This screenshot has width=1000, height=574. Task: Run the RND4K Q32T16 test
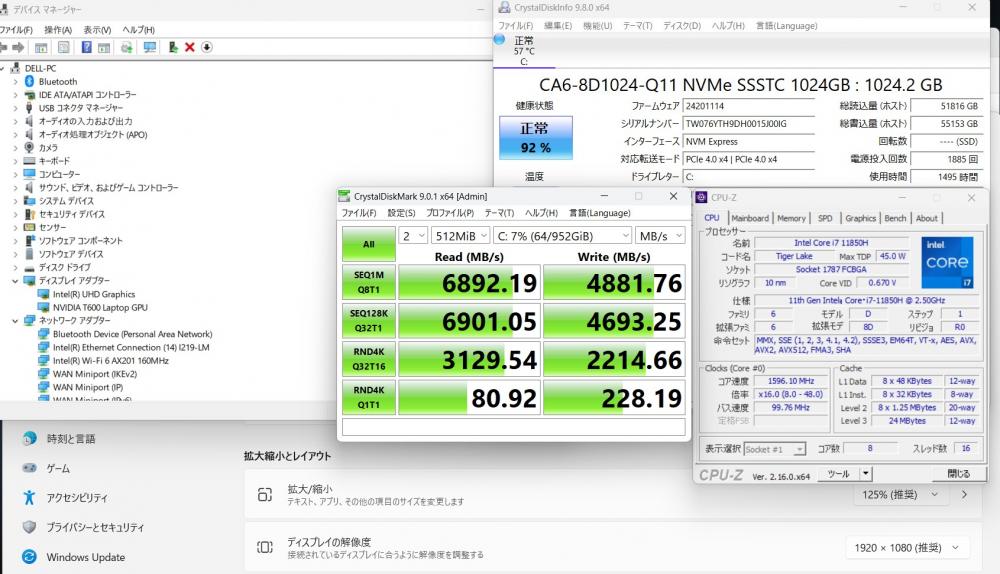(x=369, y=359)
